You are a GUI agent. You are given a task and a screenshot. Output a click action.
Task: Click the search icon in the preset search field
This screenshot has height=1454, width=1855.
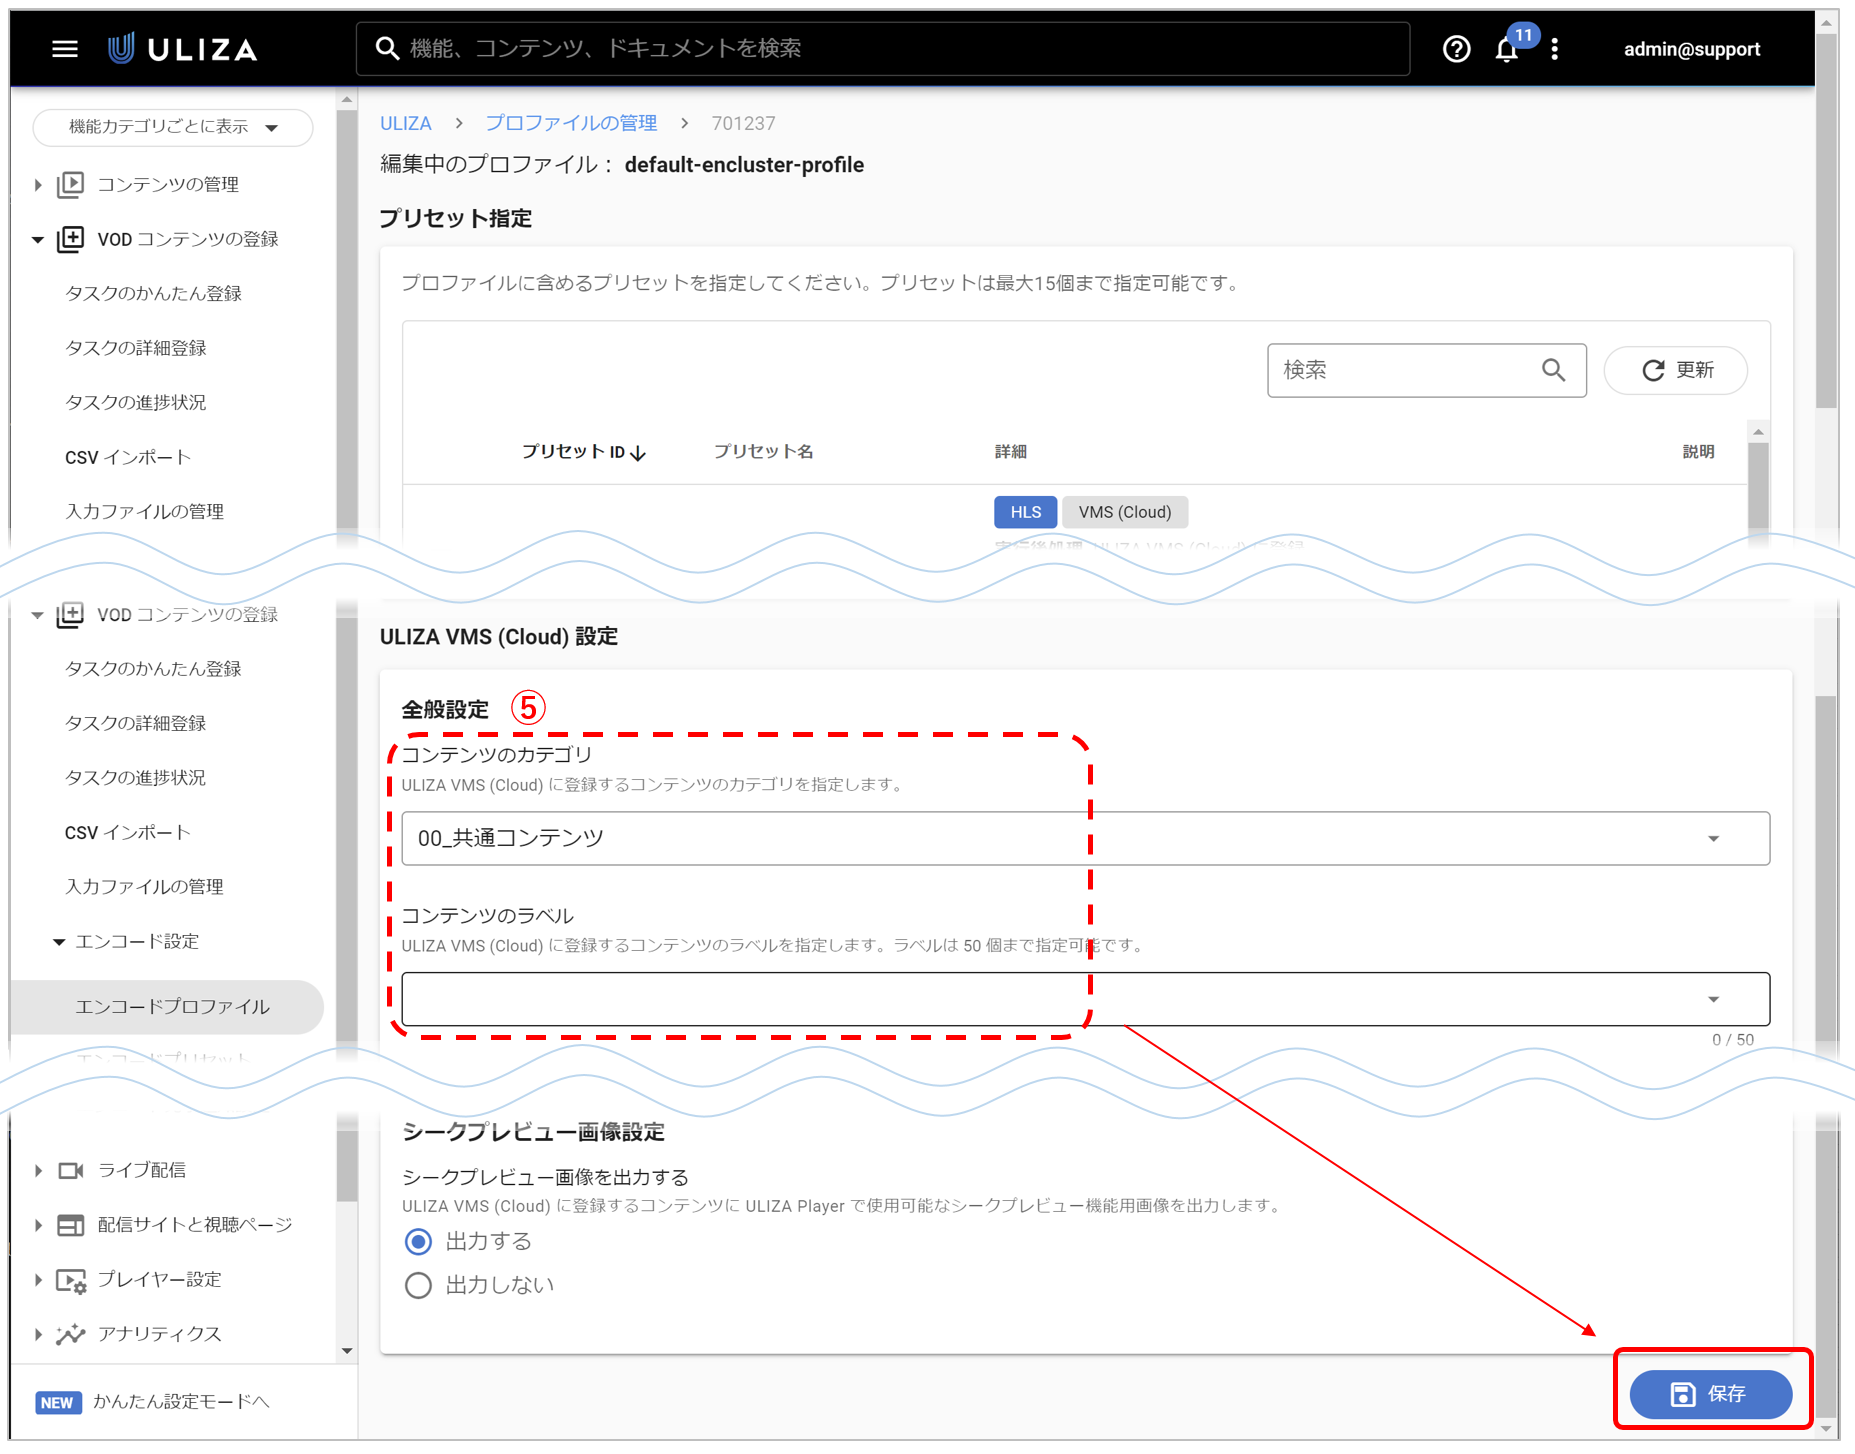coord(1553,370)
